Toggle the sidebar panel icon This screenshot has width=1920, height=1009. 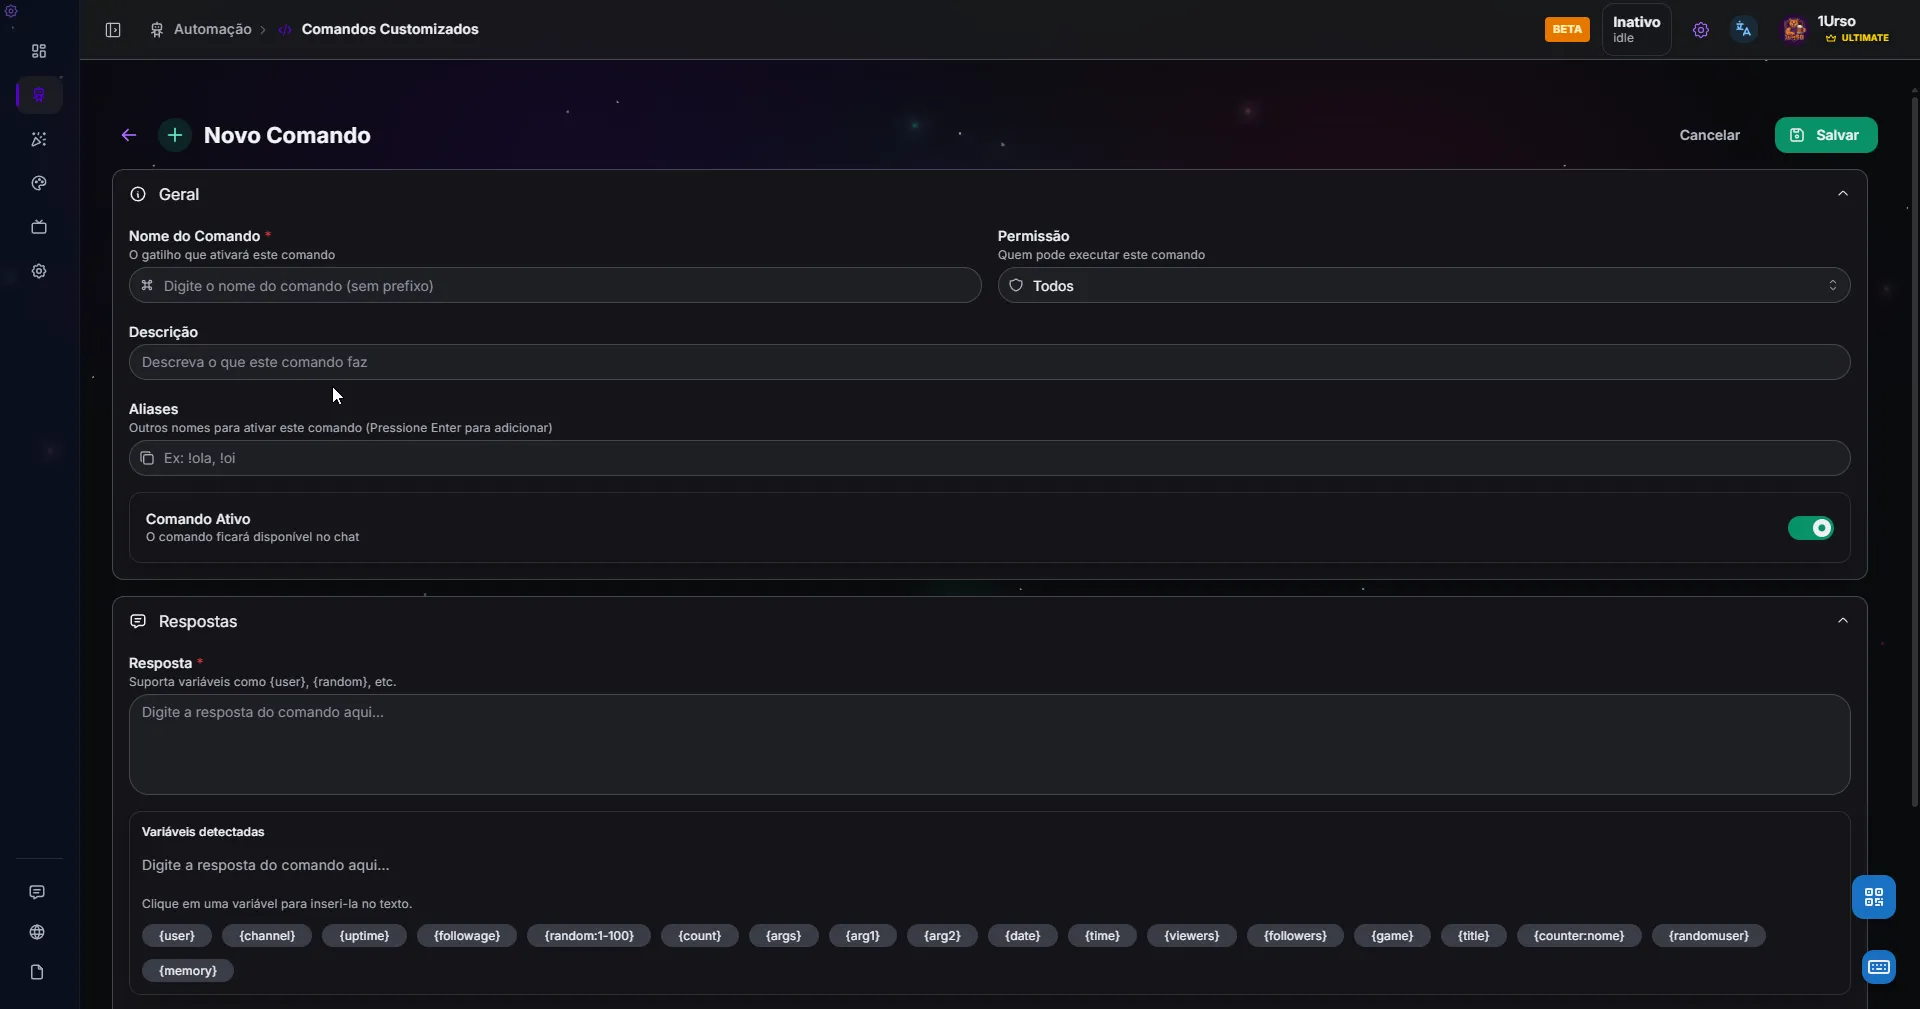[113, 30]
